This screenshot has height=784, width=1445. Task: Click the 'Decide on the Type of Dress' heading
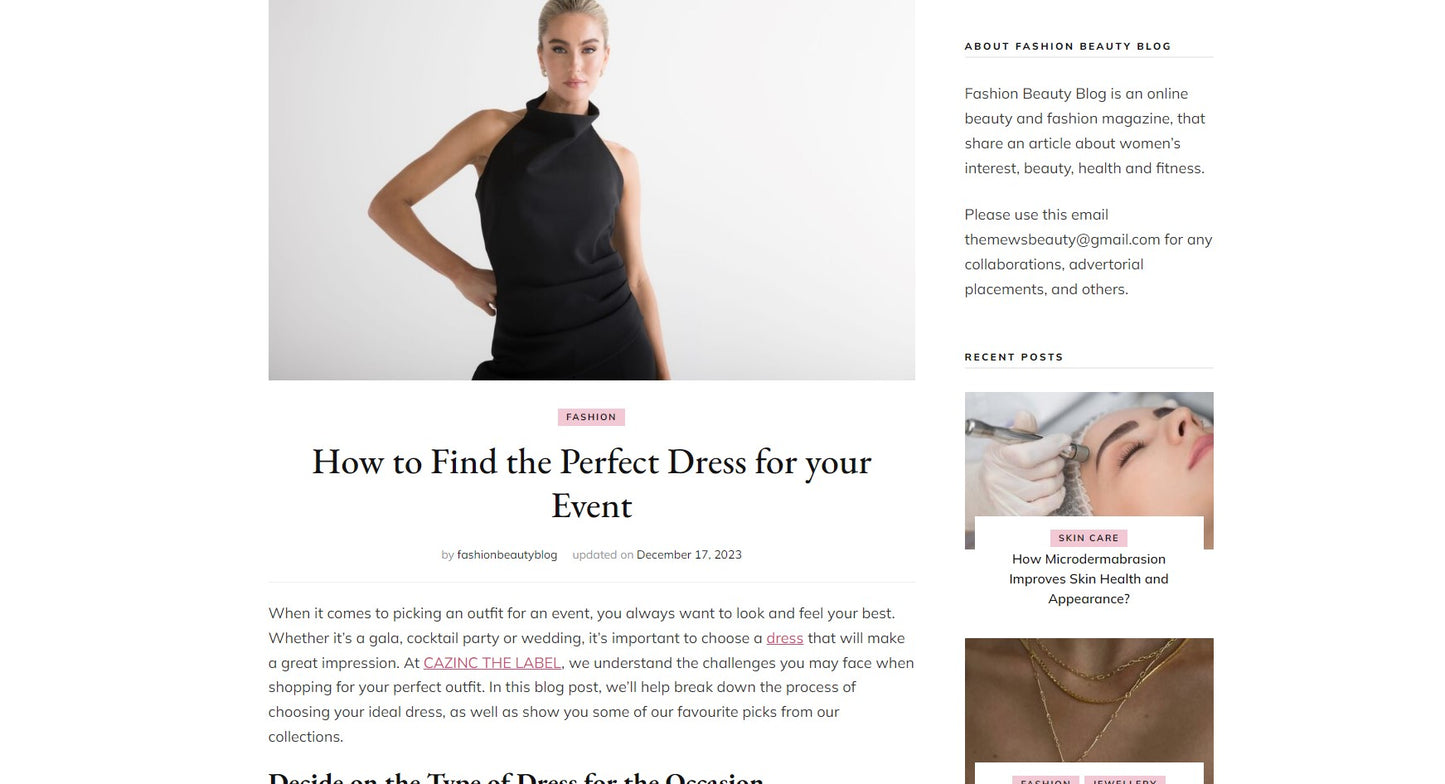coord(516,777)
